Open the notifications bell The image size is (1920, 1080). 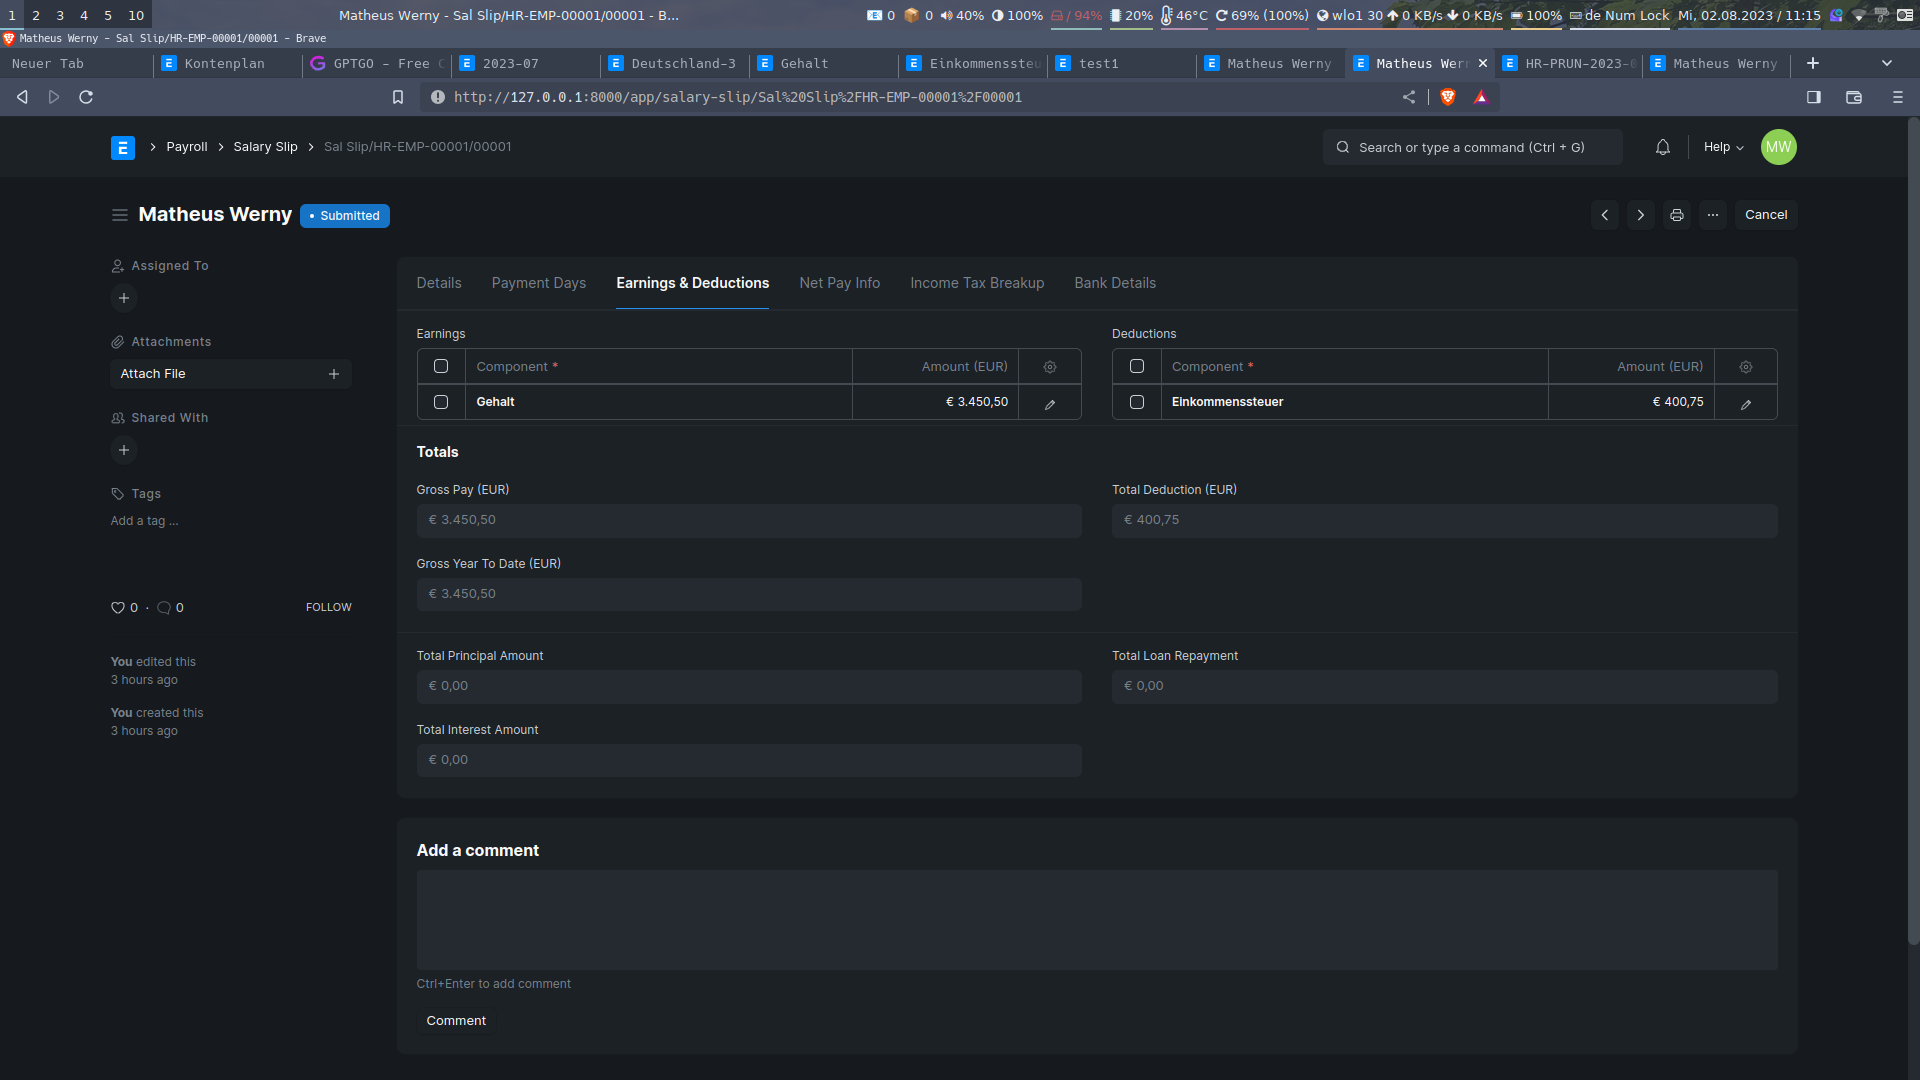pos(1662,147)
